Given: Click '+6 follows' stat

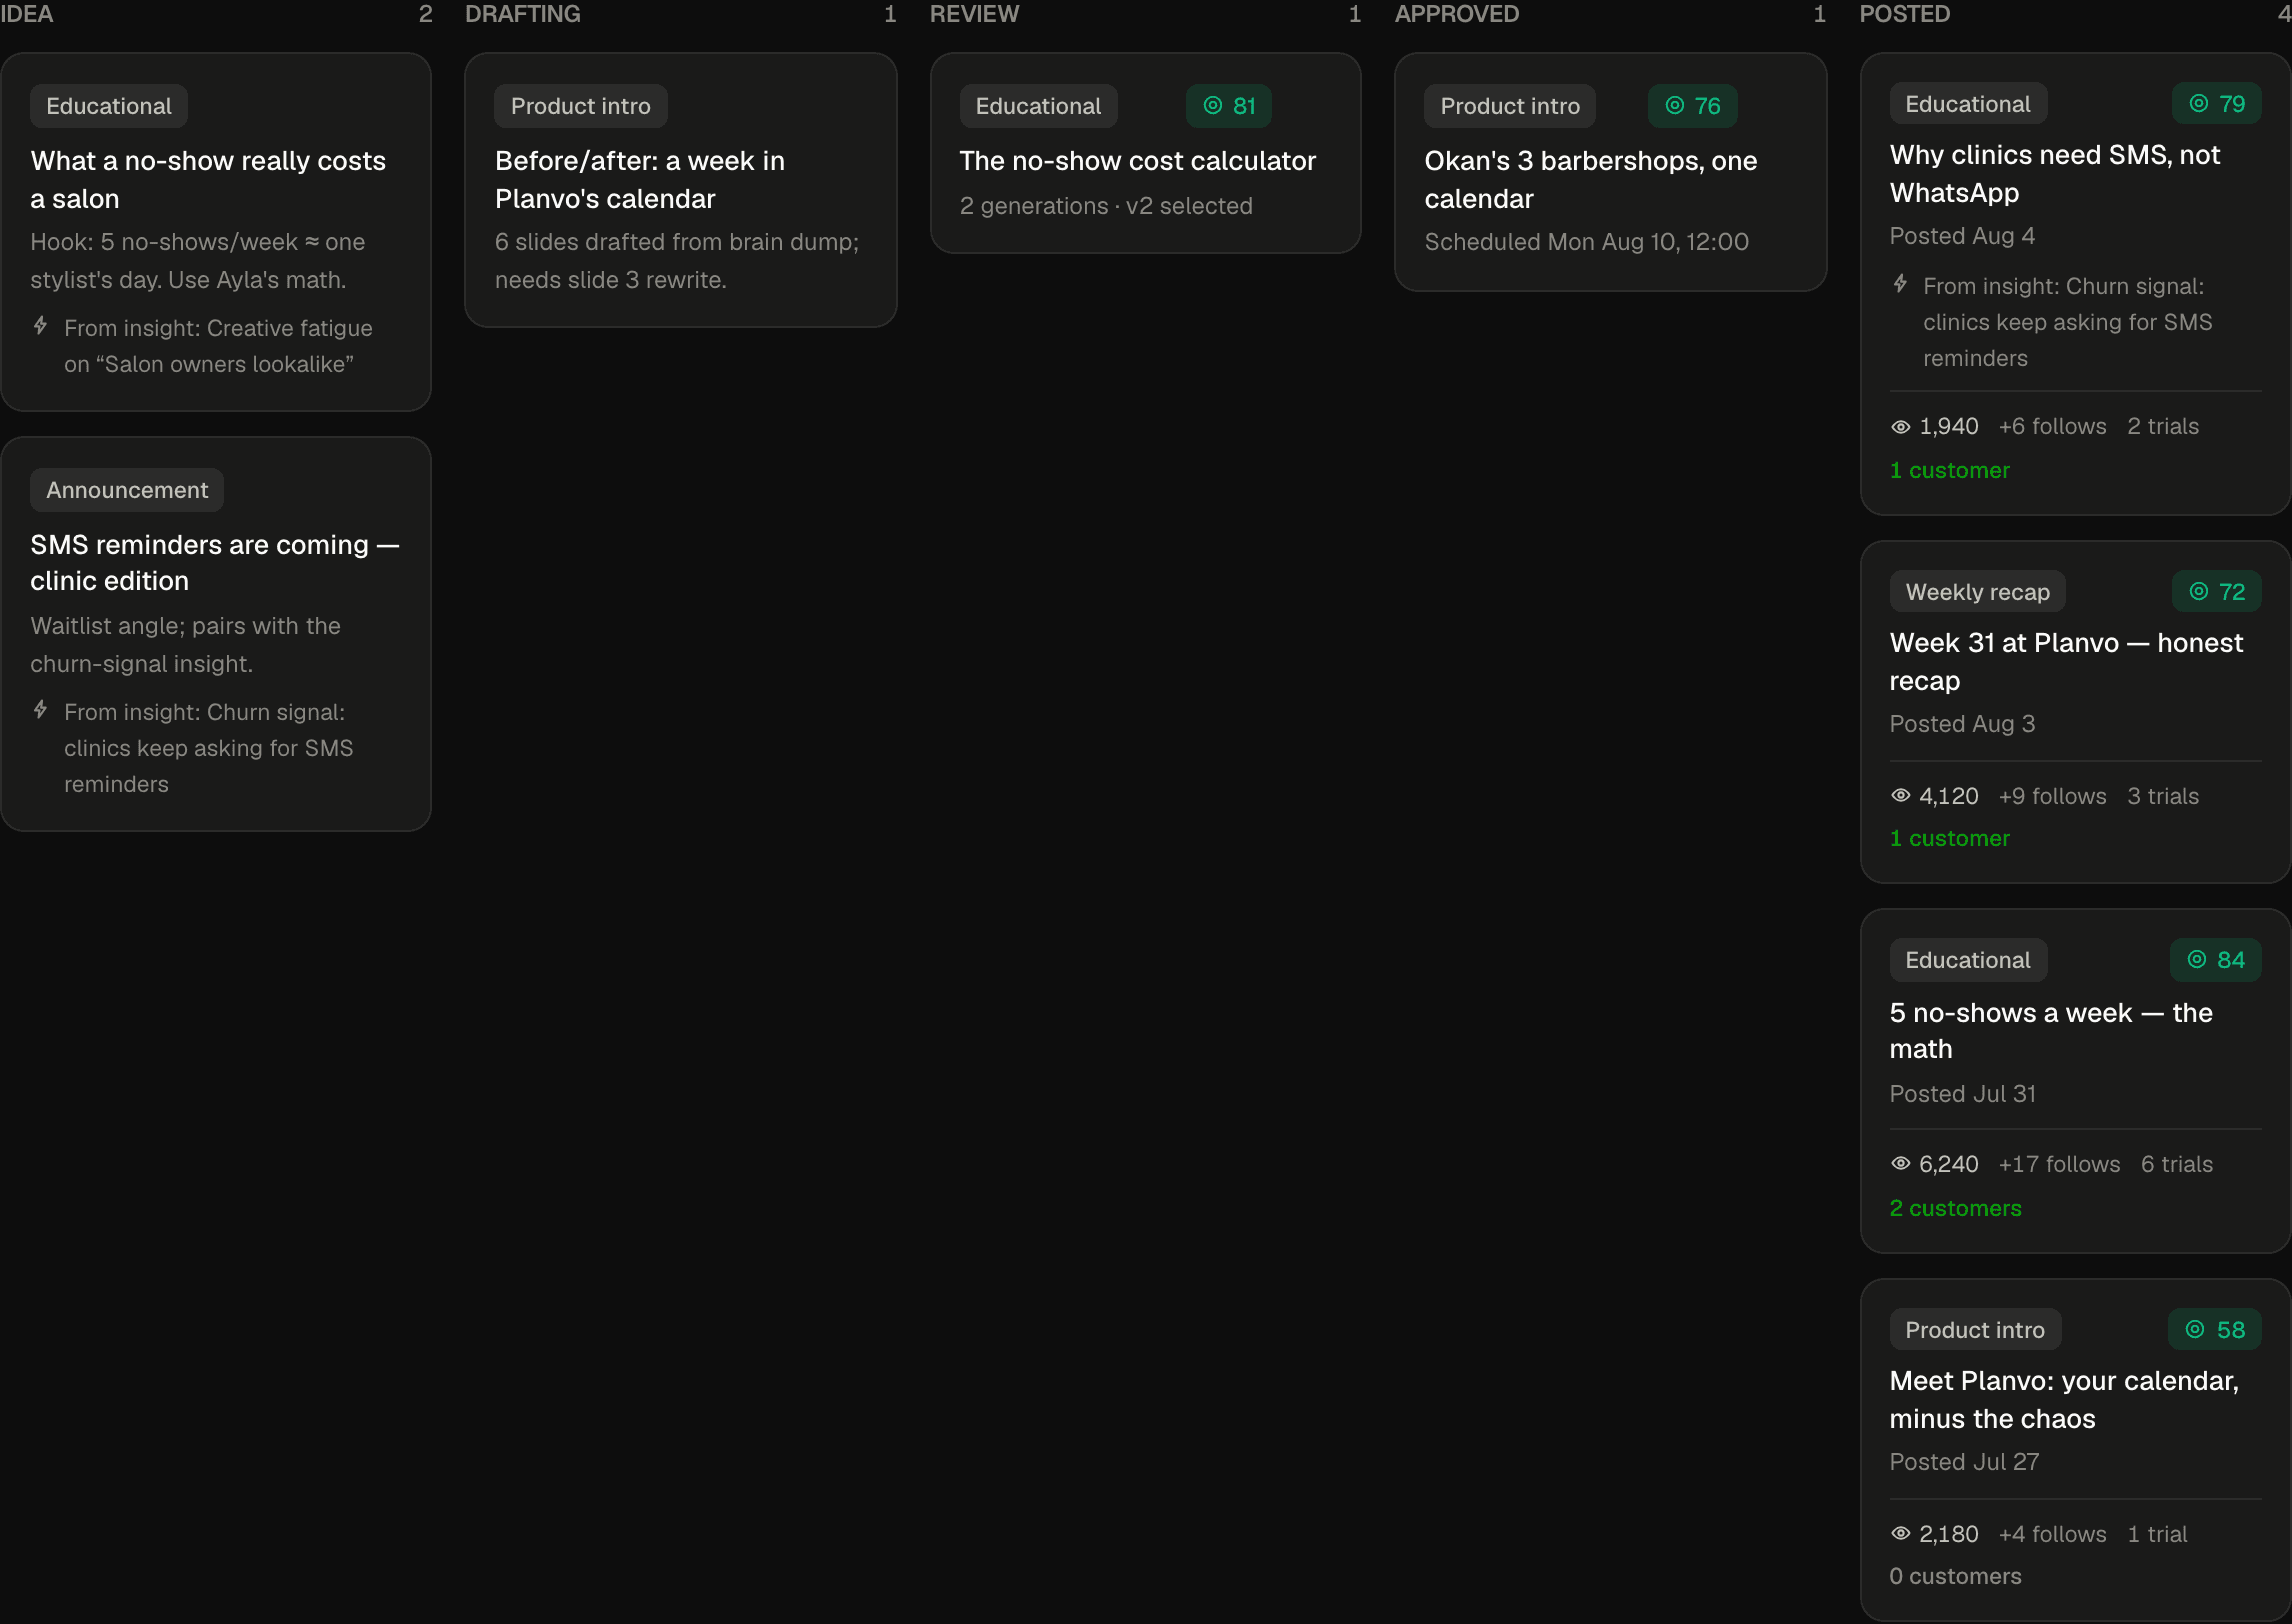Looking at the screenshot, I should tap(2052, 426).
